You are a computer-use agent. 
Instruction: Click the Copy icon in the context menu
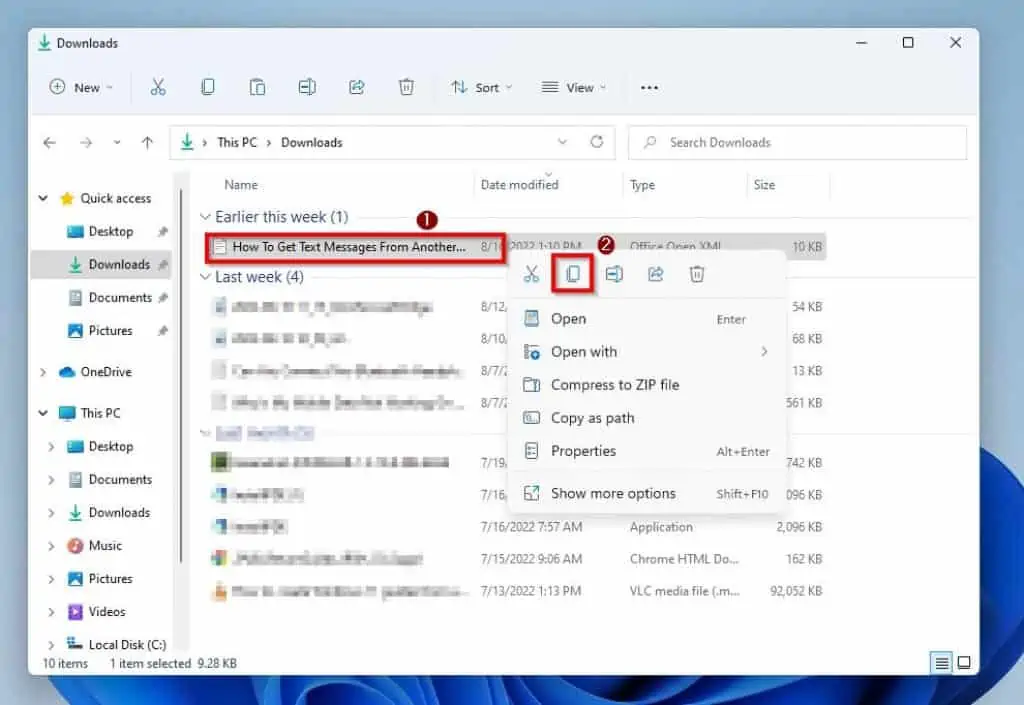coord(573,274)
